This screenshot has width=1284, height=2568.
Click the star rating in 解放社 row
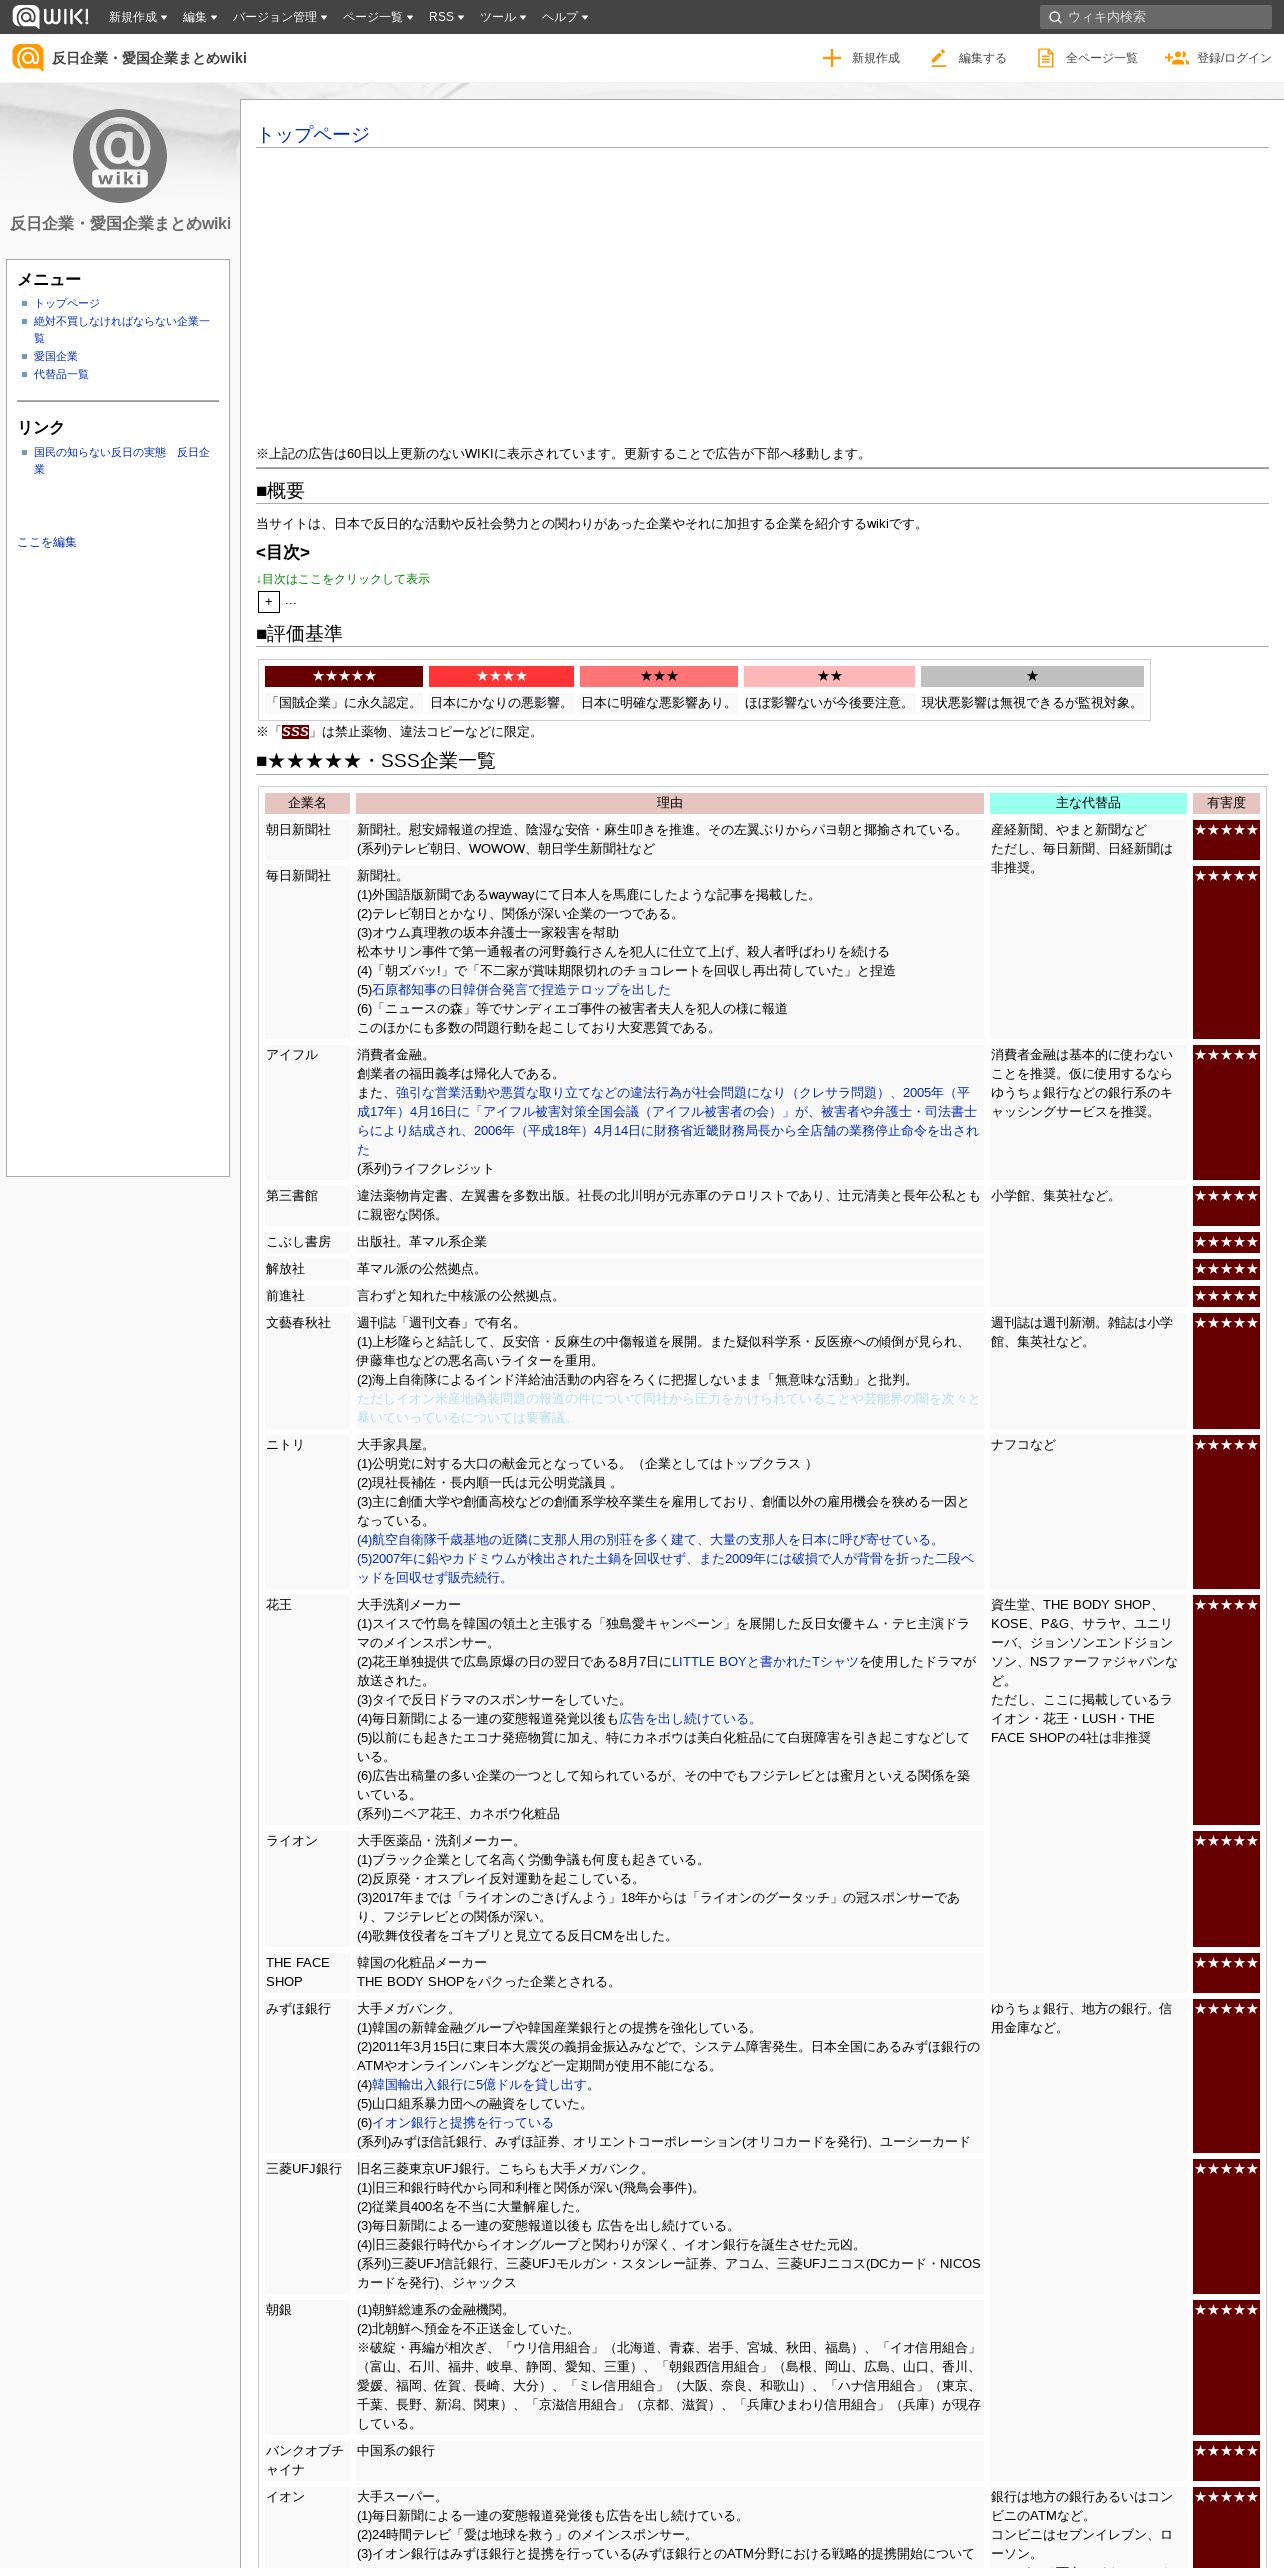(x=1226, y=1269)
